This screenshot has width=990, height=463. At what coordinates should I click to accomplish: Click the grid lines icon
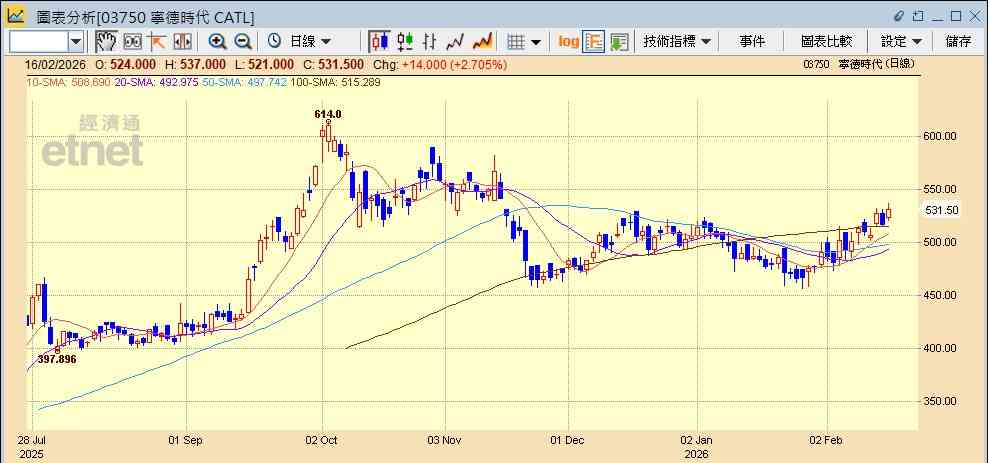click(x=516, y=42)
